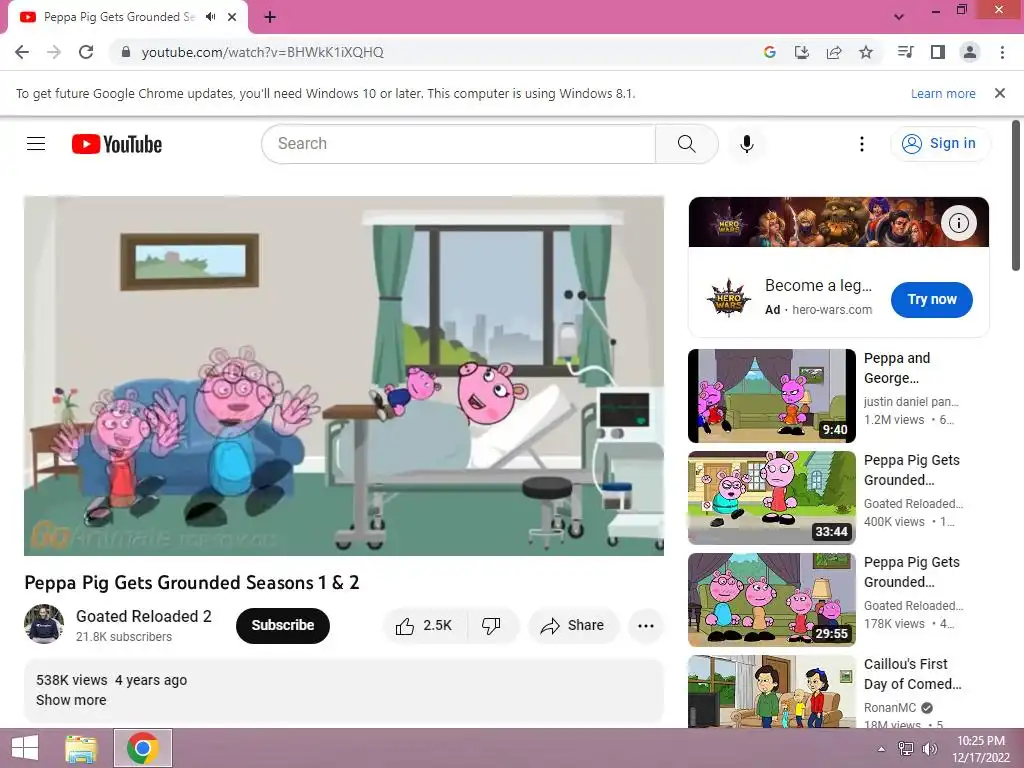1024x768 pixels.
Task: Click into the YouTube Search field
Action: [458, 144]
